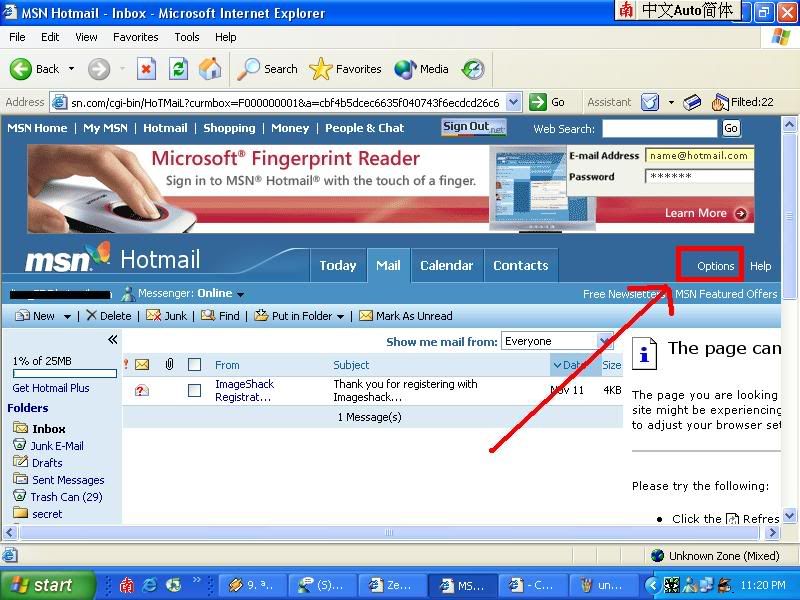The height and width of the screenshot is (600, 800).
Task: Click the Web Search input field
Action: point(659,129)
